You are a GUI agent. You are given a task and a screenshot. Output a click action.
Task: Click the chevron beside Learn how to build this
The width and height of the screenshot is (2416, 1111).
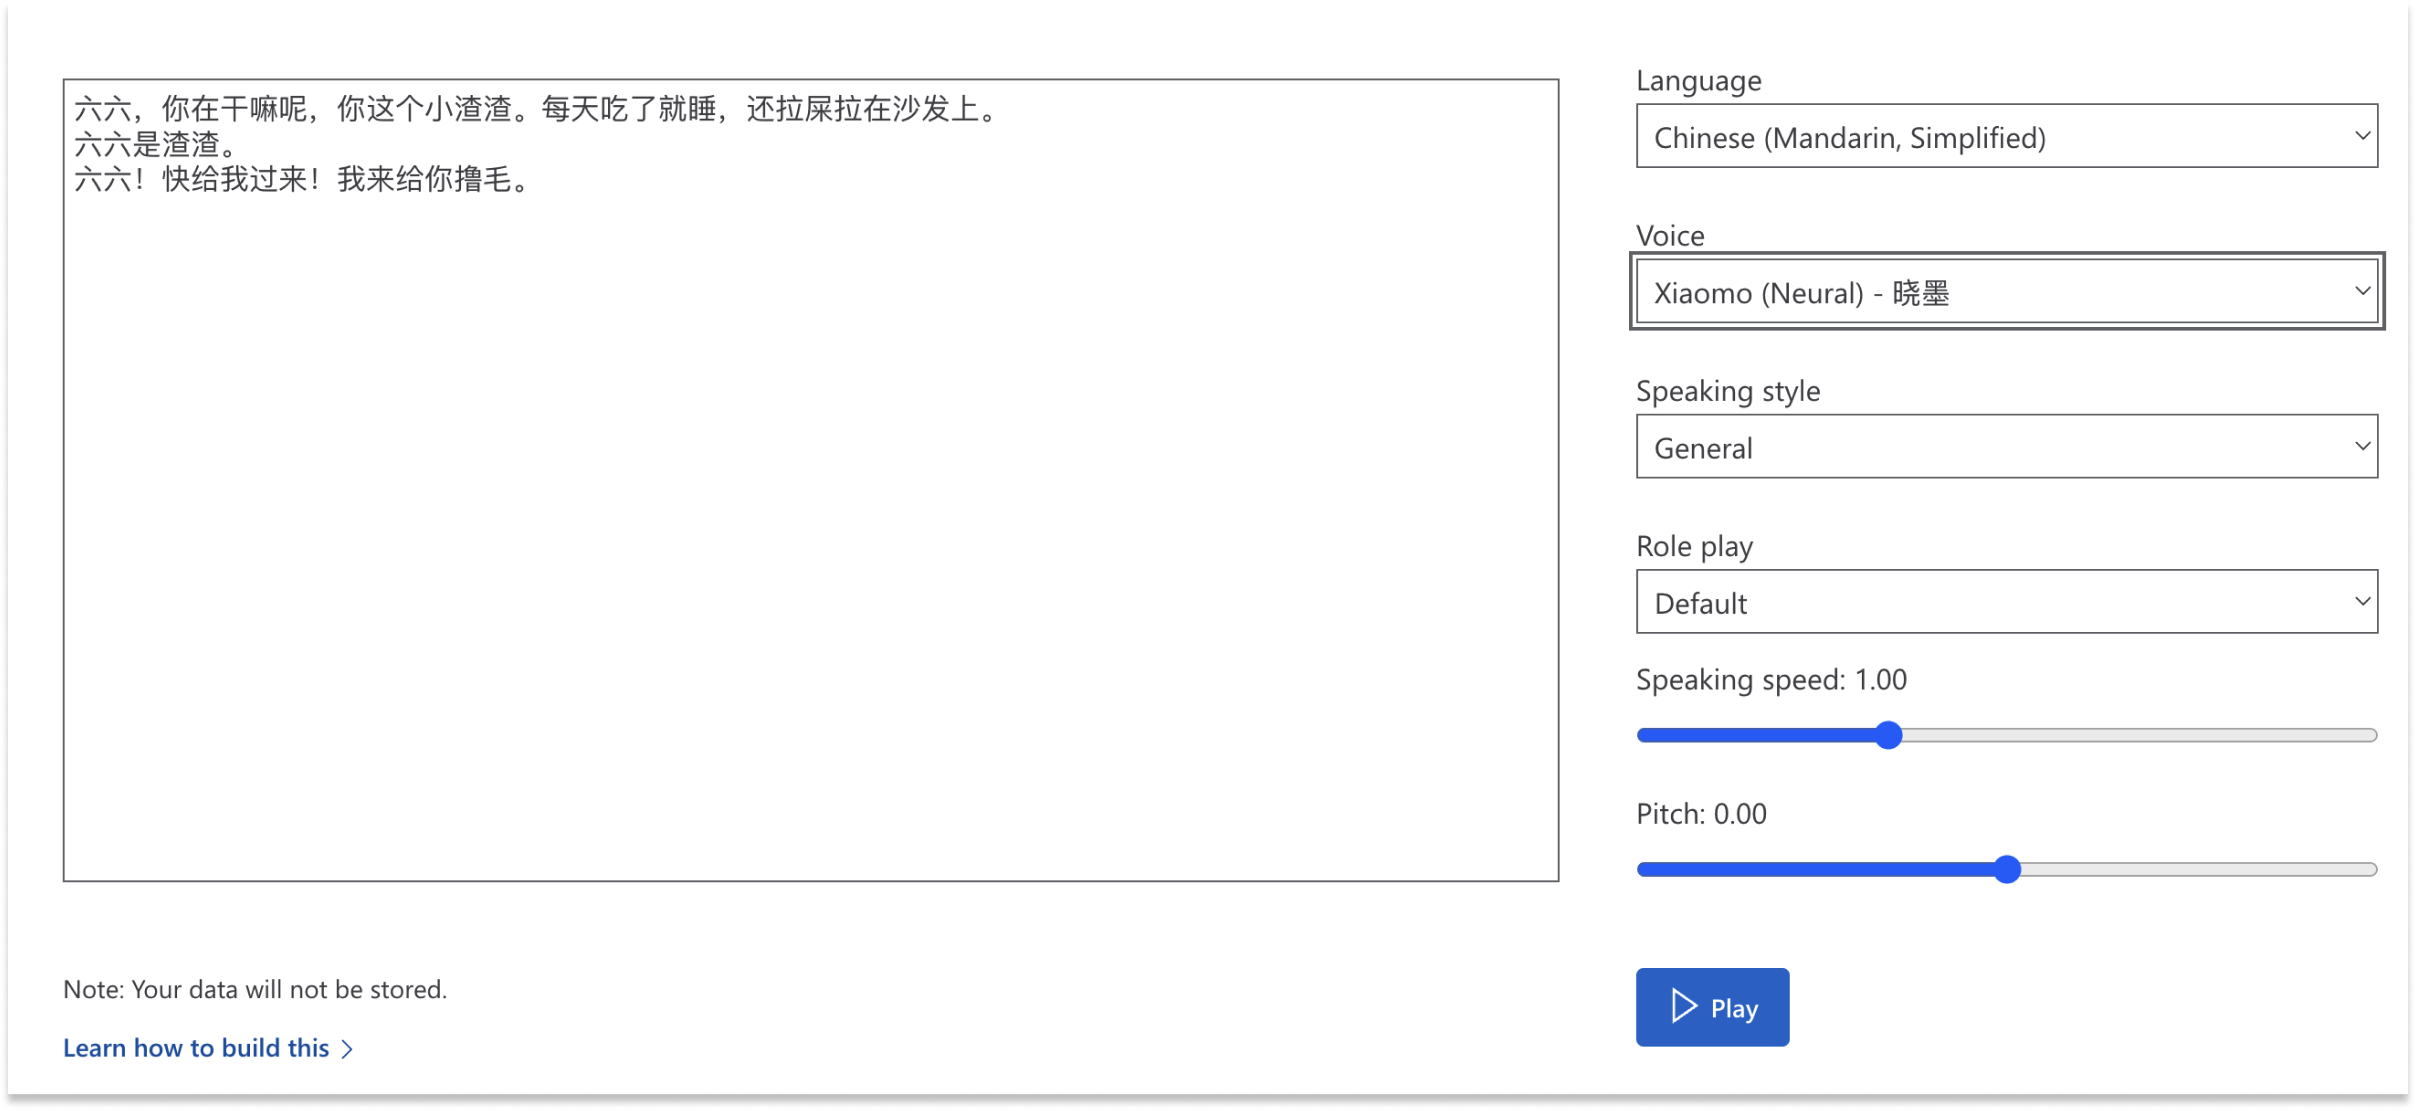347,1049
